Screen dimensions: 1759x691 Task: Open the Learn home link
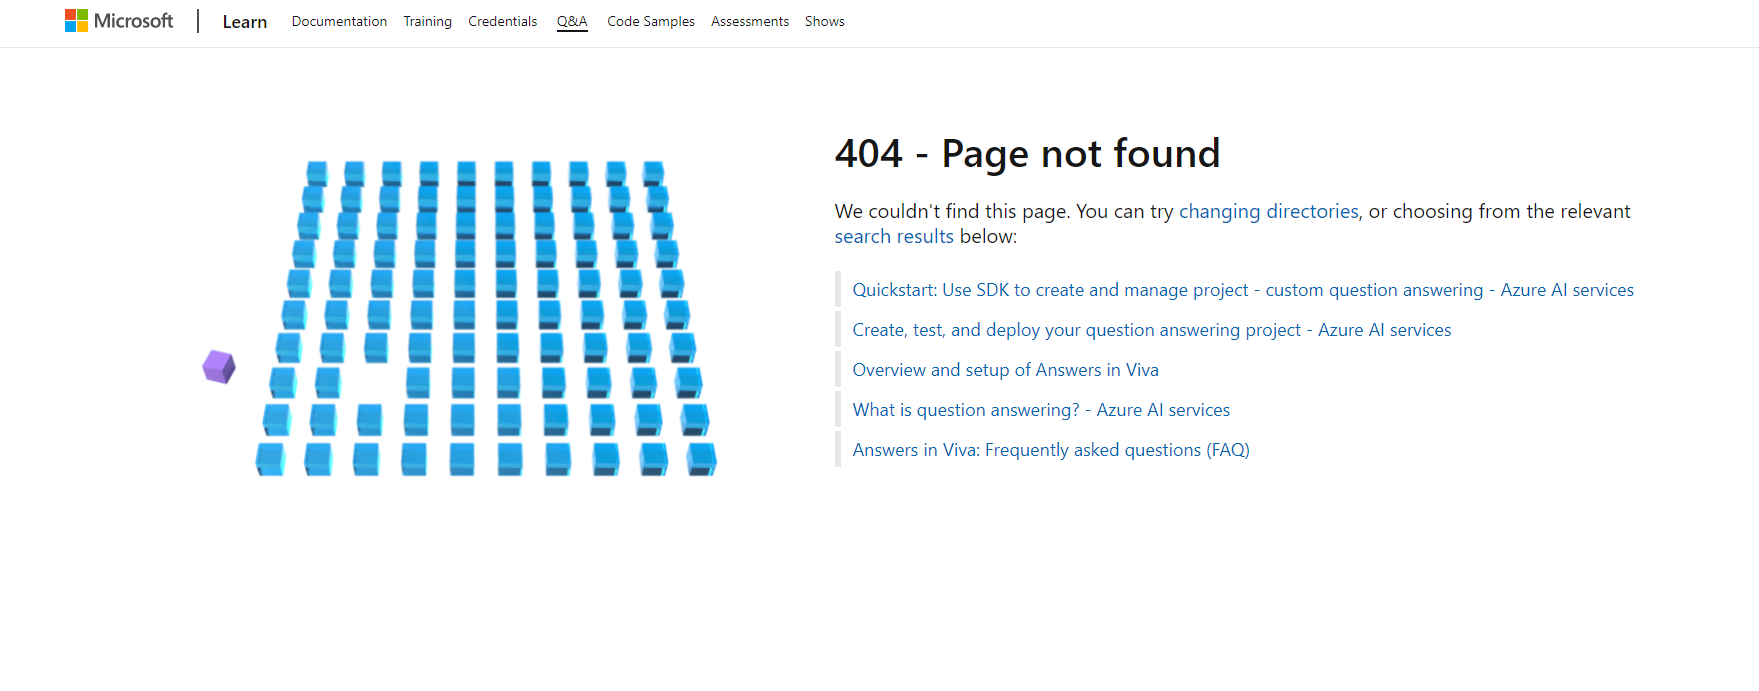pyautogui.click(x=245, y=22)
